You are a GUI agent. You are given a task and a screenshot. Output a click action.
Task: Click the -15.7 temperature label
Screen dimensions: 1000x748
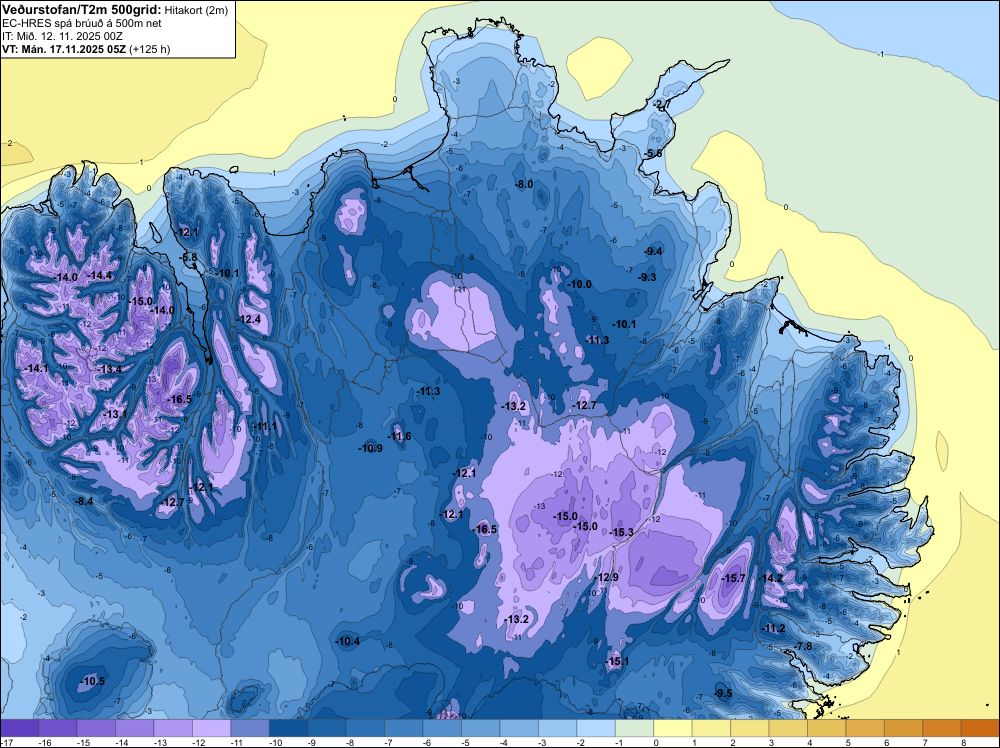click(733, 578)
